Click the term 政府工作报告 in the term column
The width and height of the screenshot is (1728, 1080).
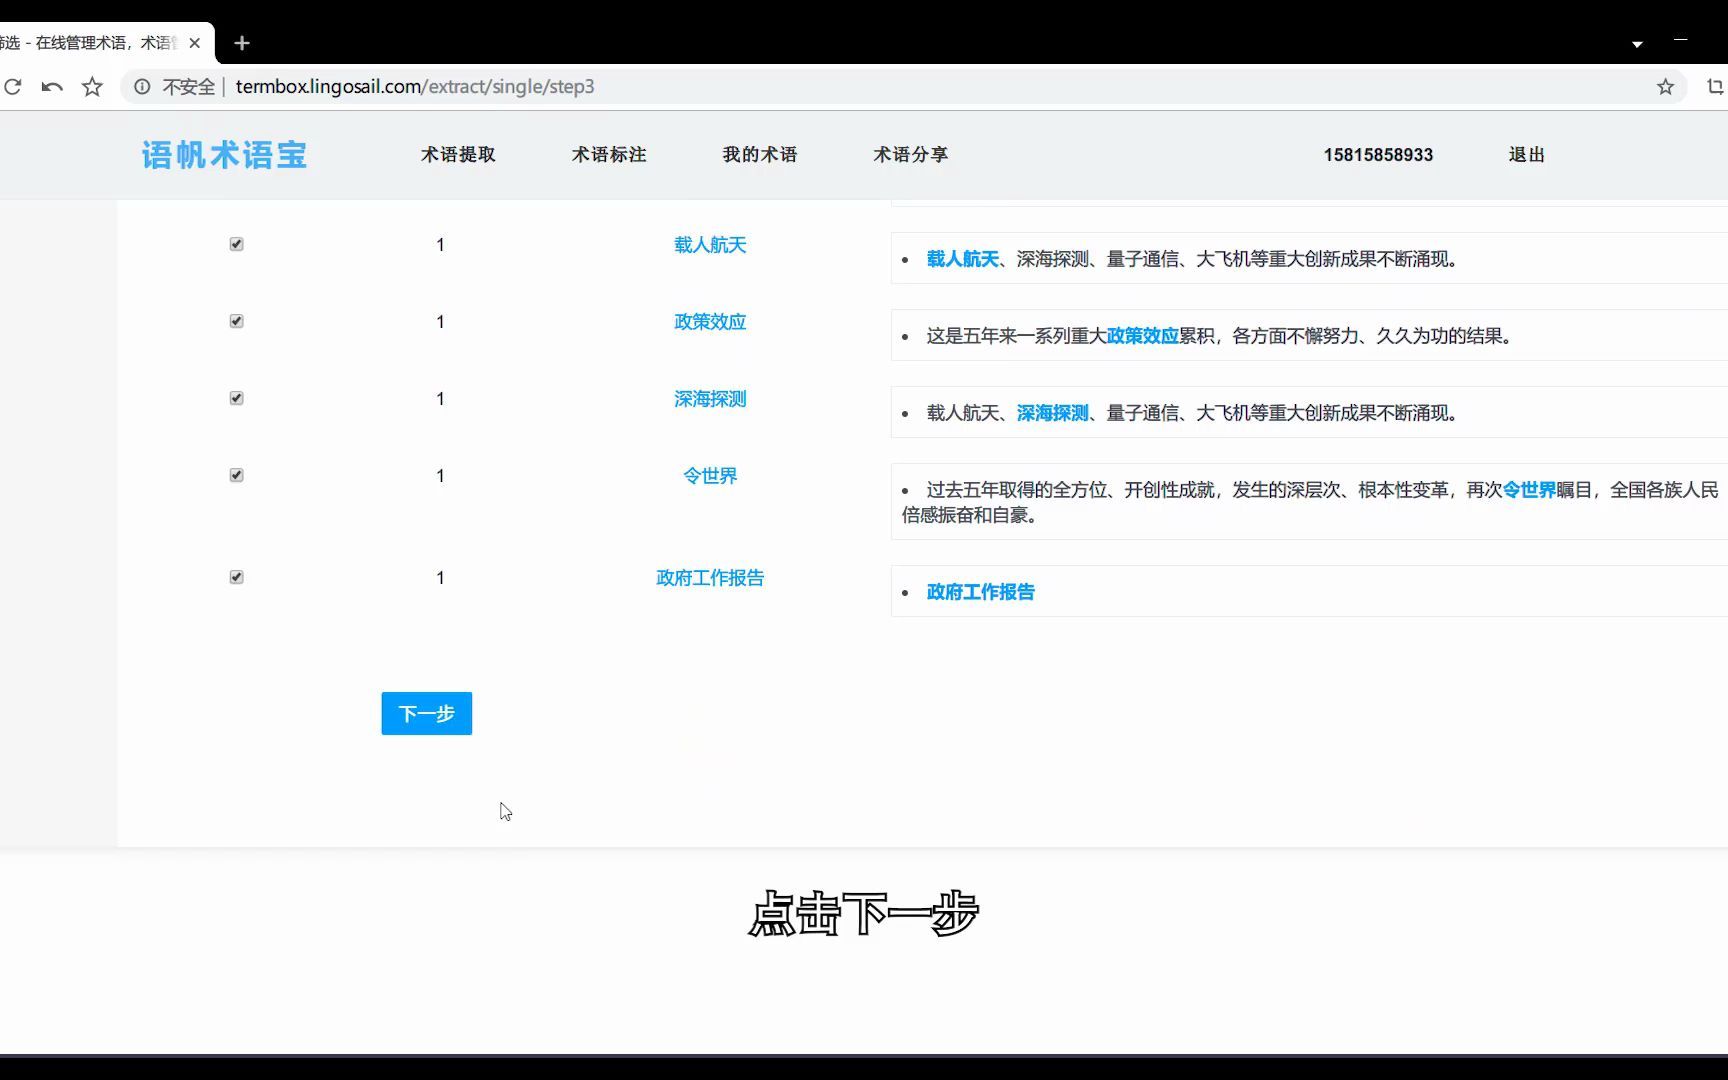click(710, 578)
